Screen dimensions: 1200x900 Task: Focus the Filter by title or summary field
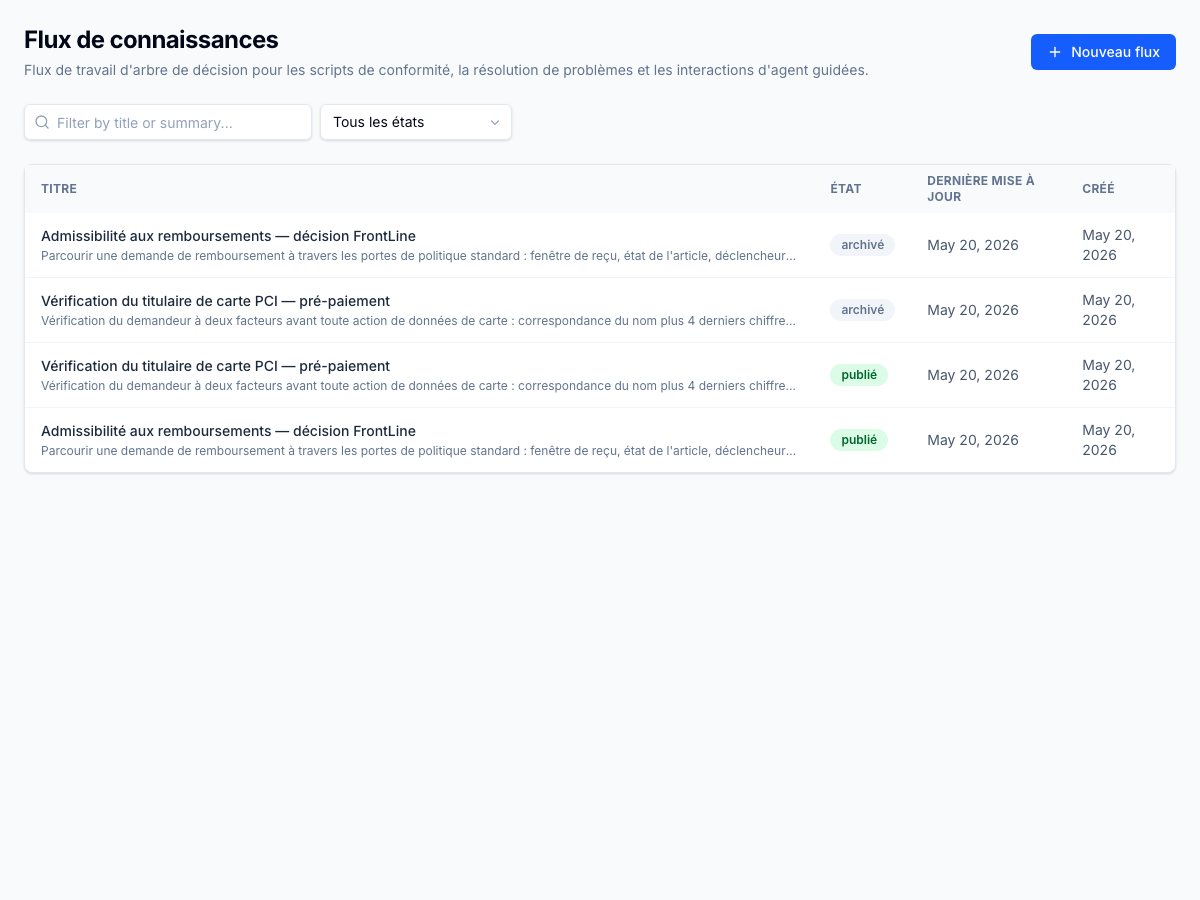pos(168,122)
